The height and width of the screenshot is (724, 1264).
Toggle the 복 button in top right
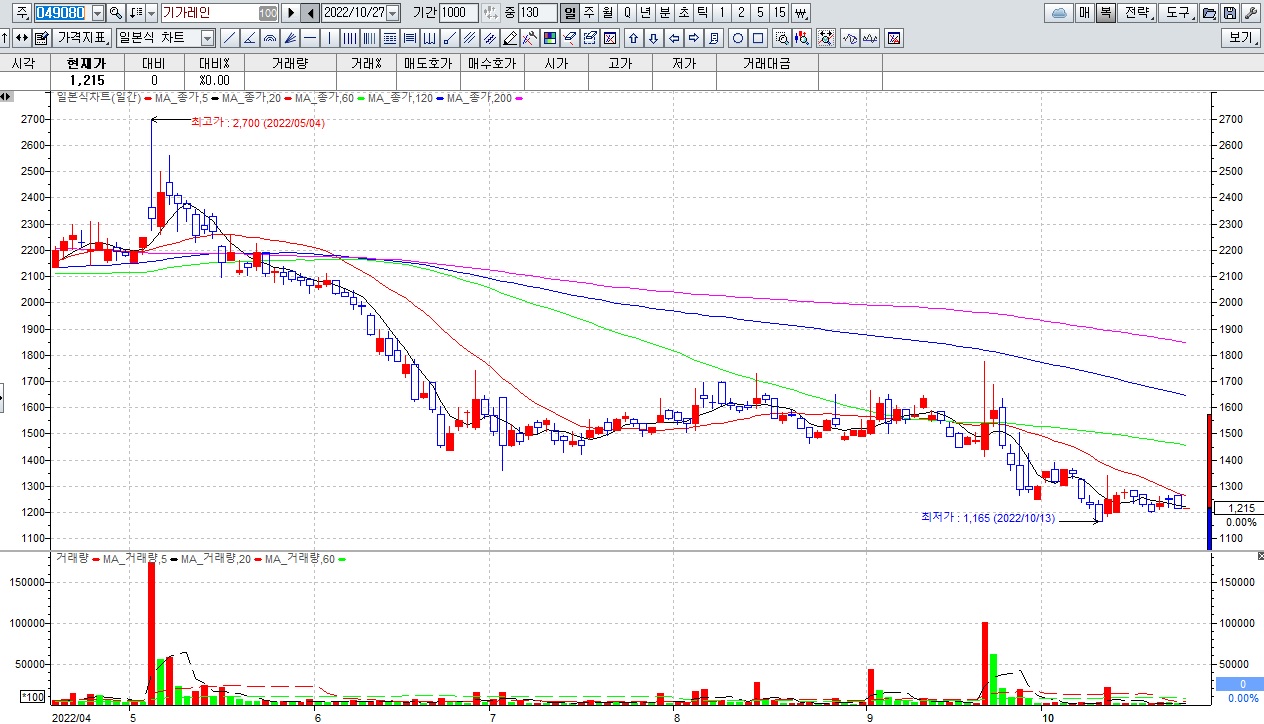click(1105, 13)
